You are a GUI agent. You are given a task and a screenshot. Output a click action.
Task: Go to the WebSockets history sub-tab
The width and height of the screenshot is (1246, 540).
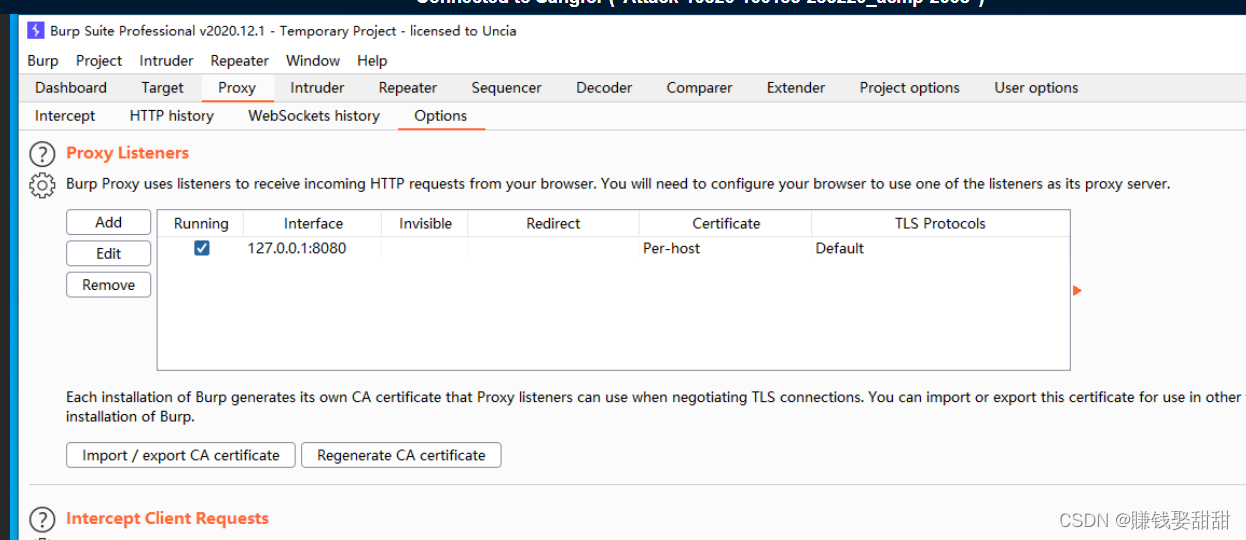[x=314, y=116]
